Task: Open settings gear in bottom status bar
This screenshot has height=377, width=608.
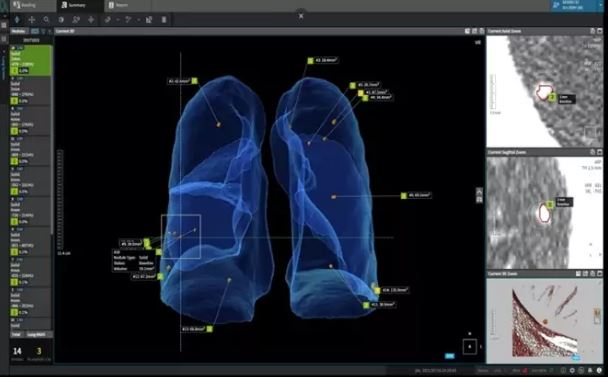Action: (572, 371)
